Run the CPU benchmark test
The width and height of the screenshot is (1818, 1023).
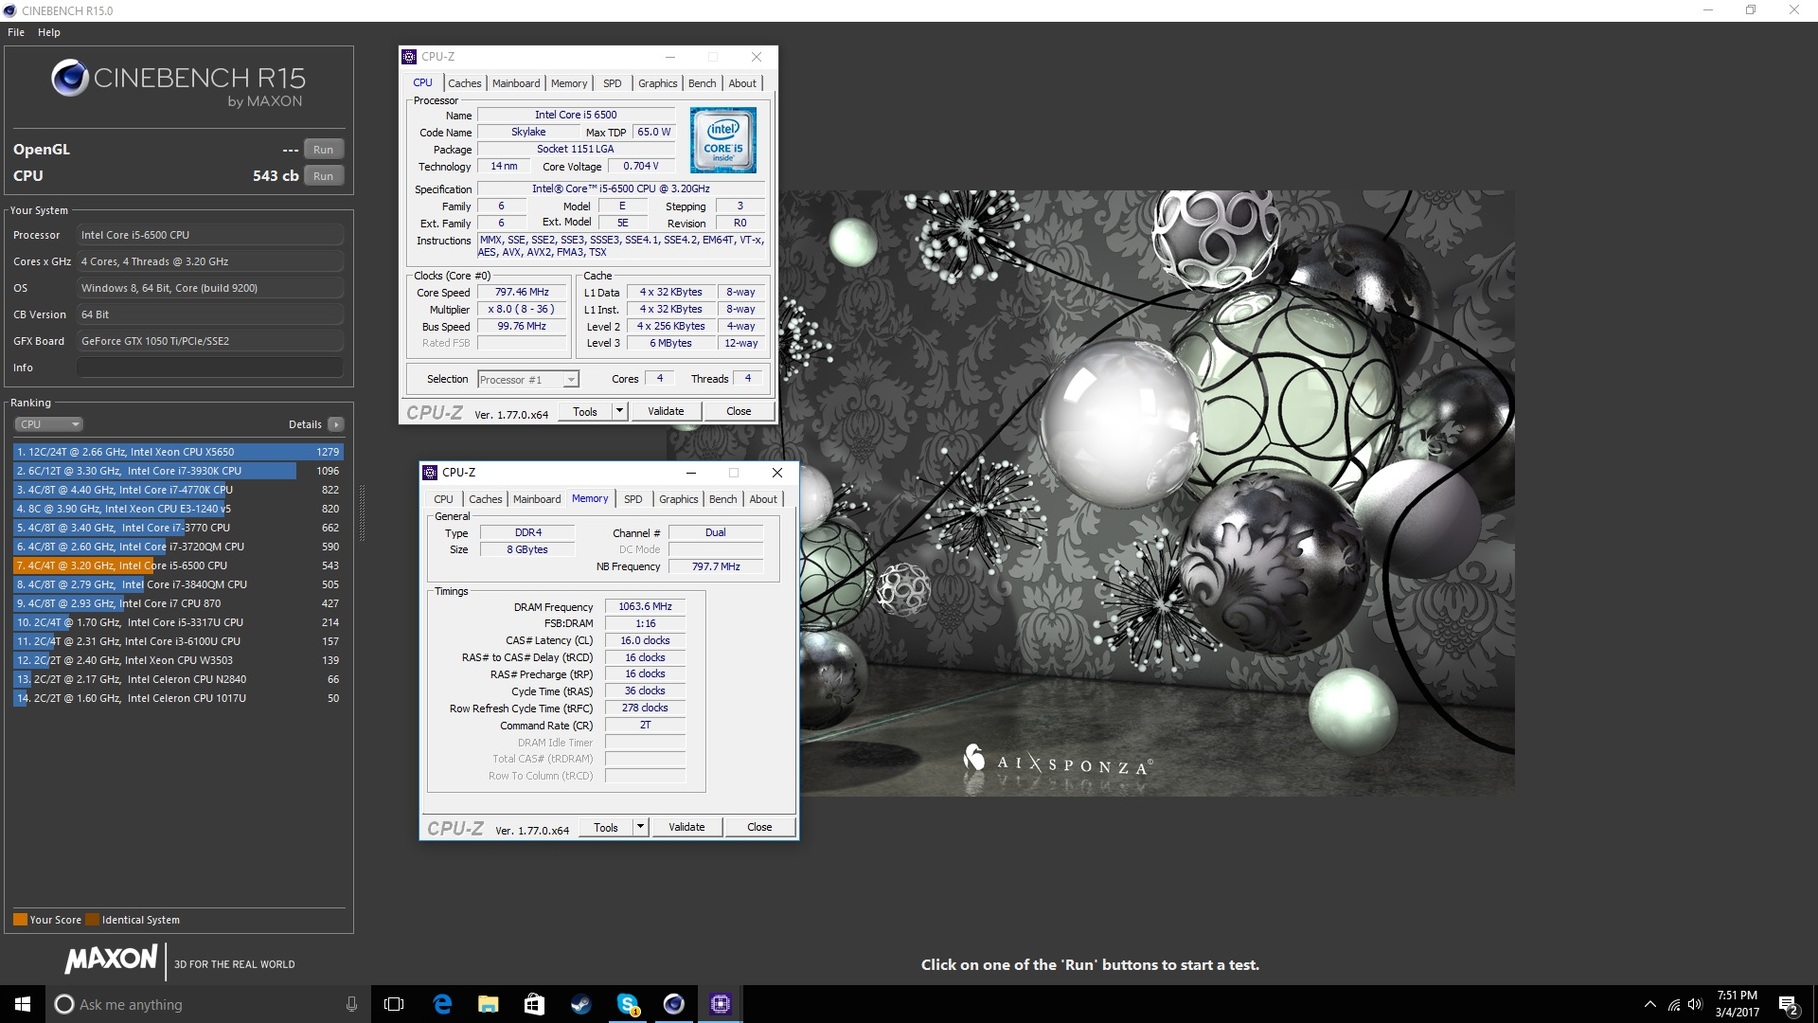[x=323, y=176]
